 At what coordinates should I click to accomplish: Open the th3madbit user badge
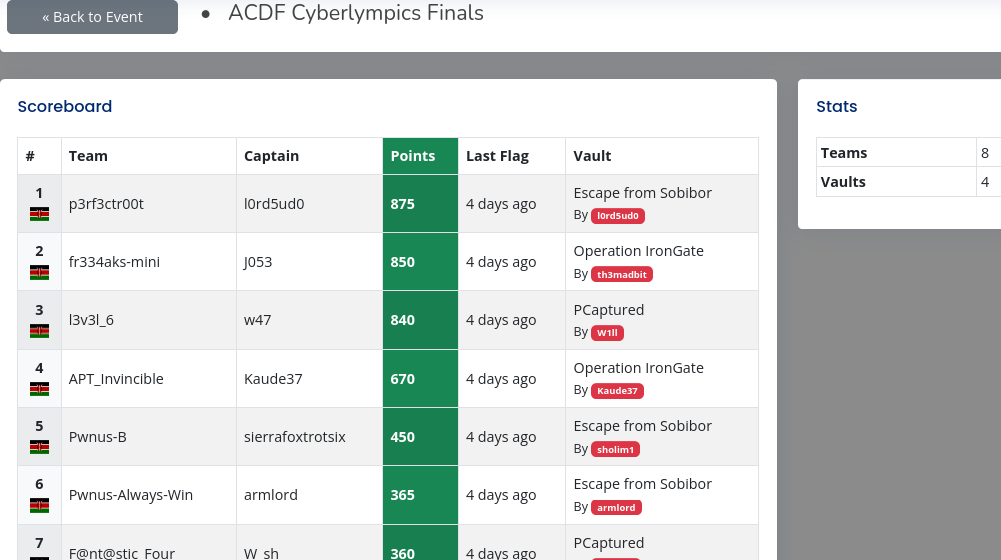[x=622, y=275]
